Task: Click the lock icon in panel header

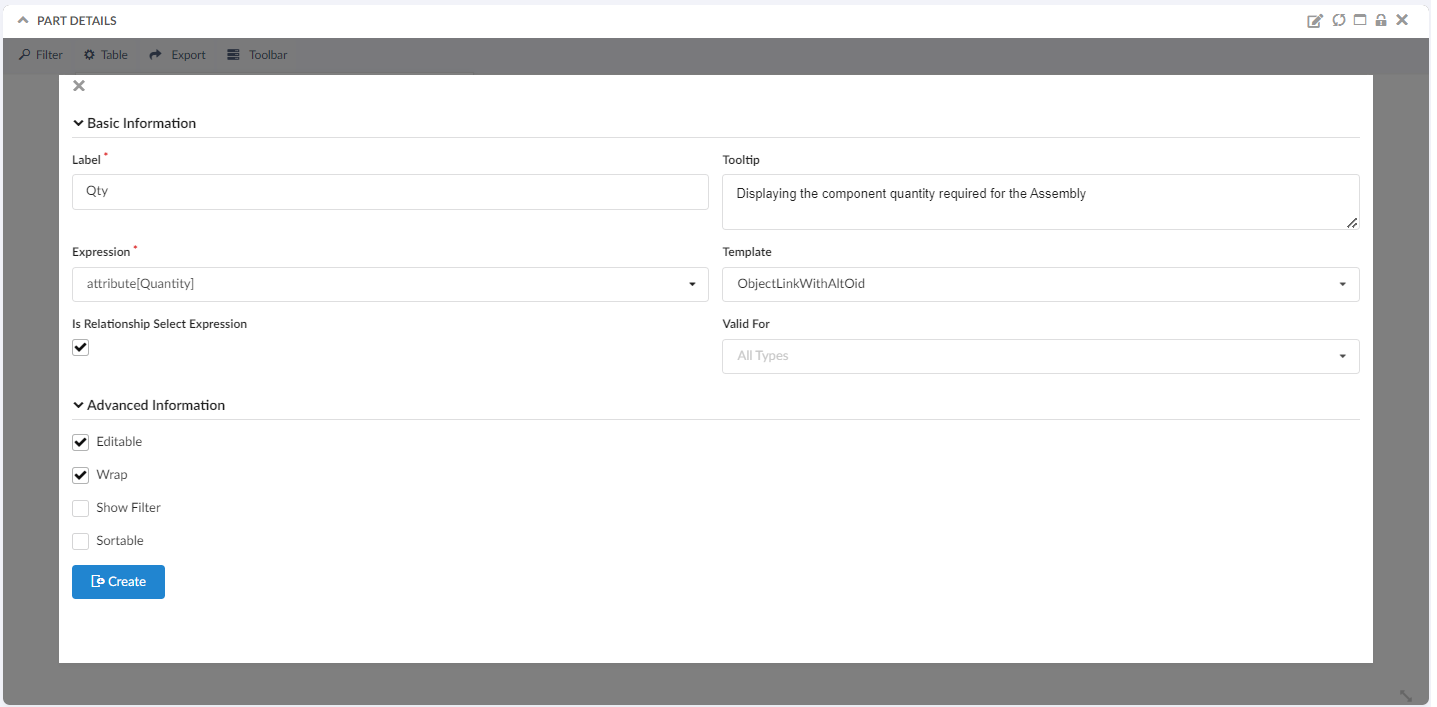Action: [x=1381, y=21]
